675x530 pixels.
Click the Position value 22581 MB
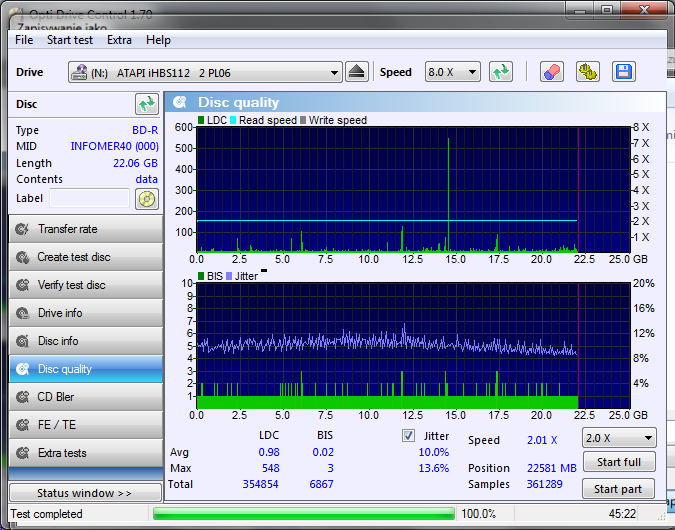pyautogui.click(x=551, y=468)
